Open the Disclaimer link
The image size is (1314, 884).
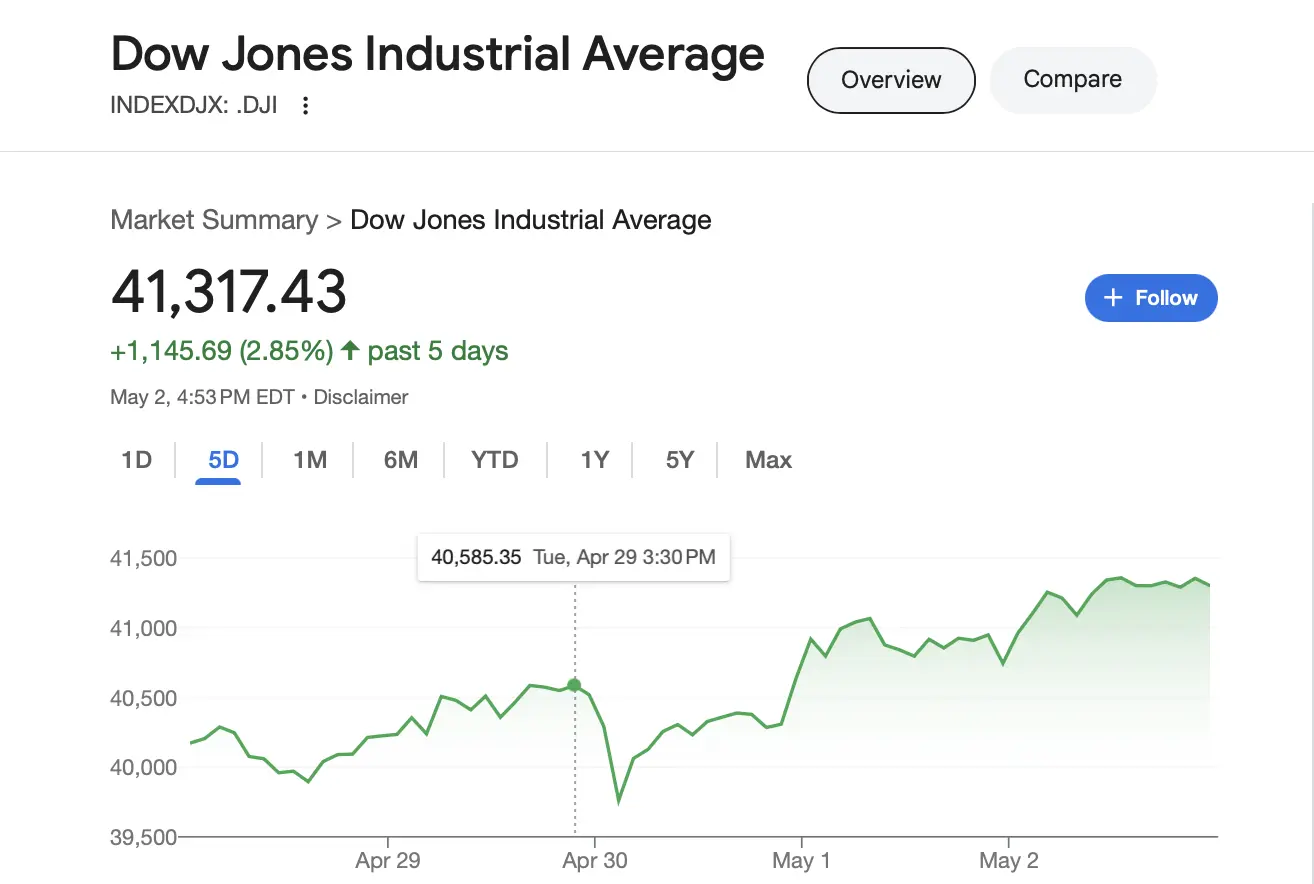[x=361, y=397]
